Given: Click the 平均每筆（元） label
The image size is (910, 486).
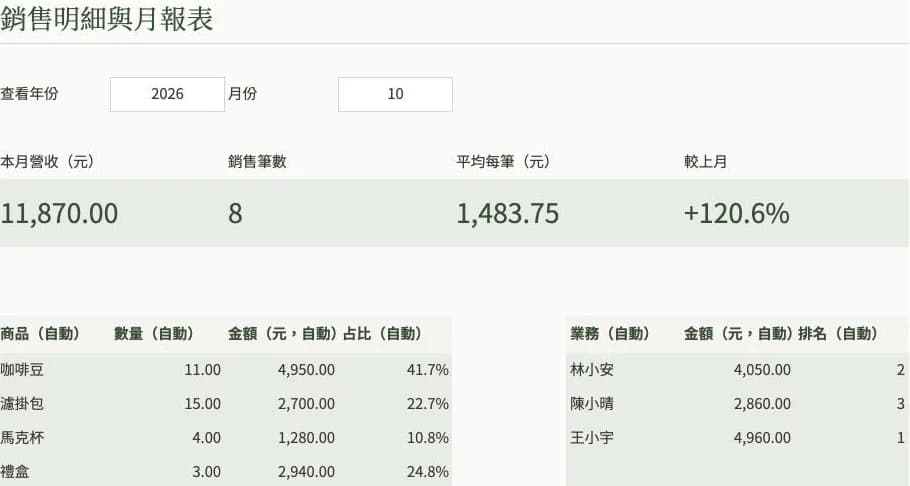Looking at the screenshot, I should coord(503,161).
